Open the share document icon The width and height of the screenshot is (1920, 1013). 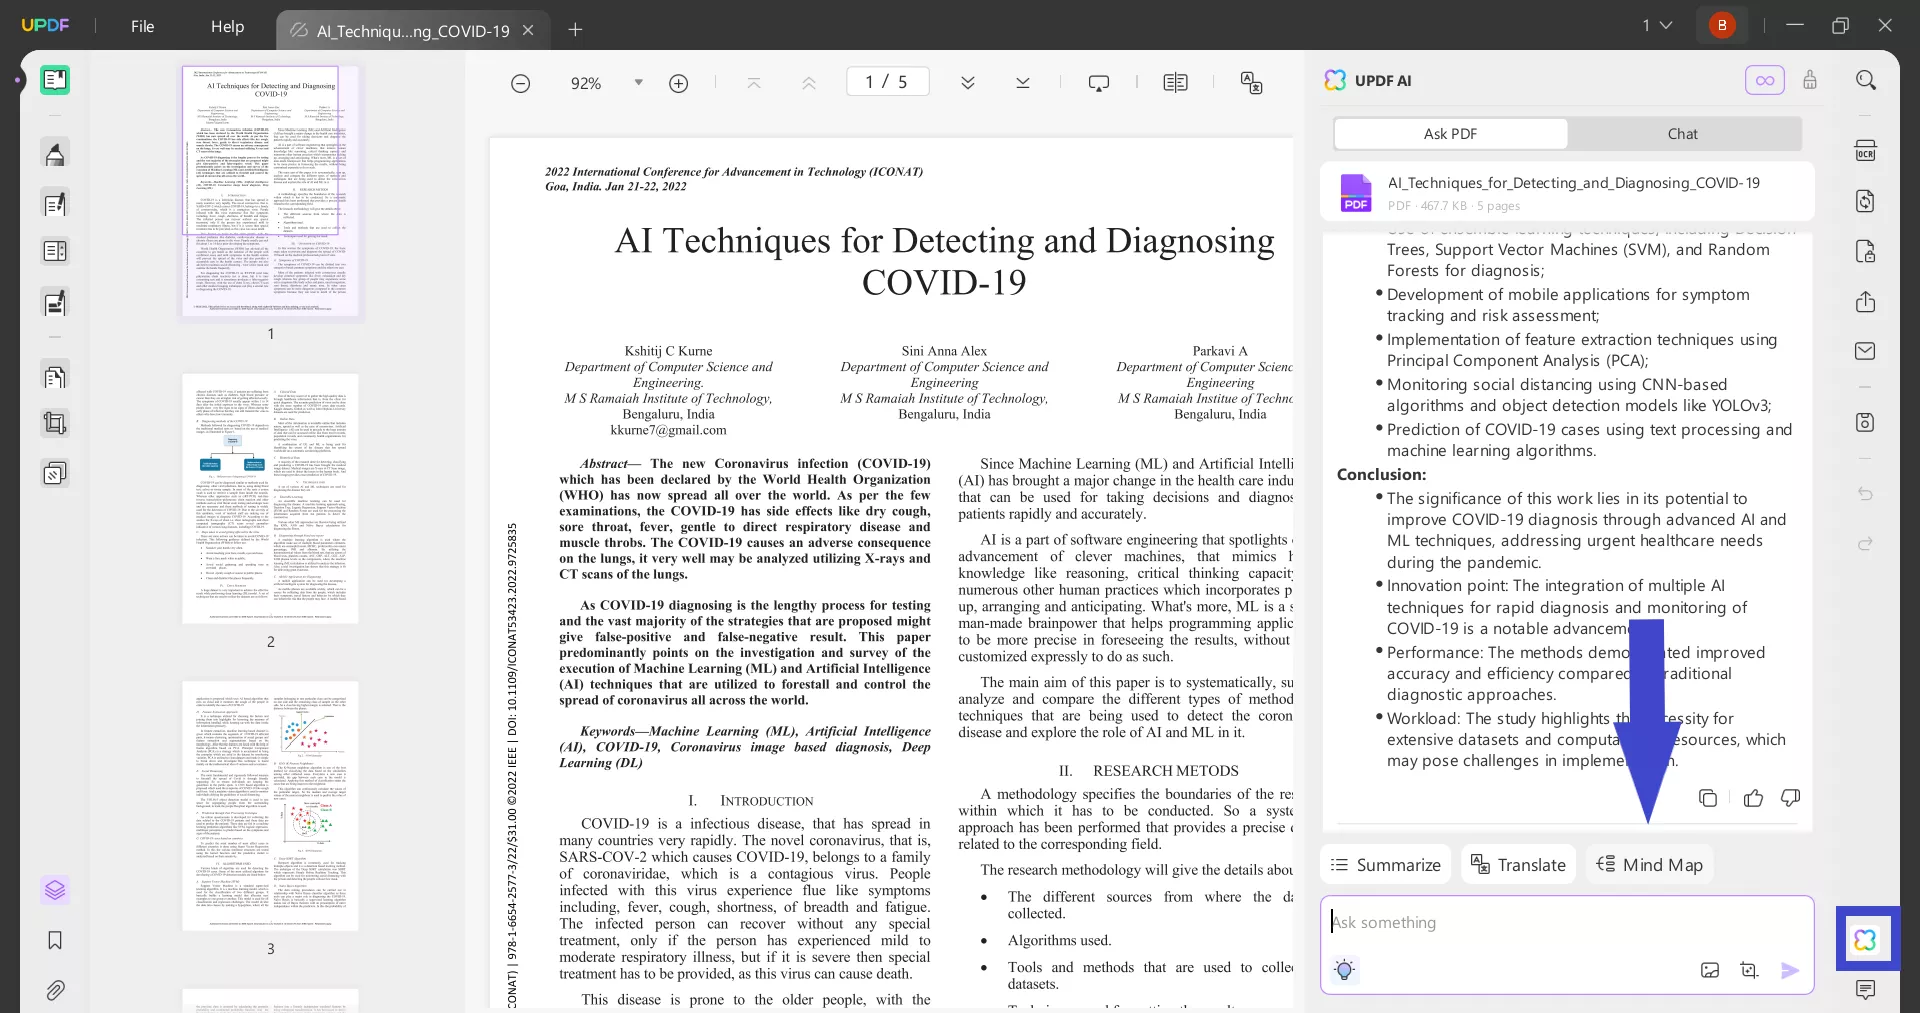1864,302
